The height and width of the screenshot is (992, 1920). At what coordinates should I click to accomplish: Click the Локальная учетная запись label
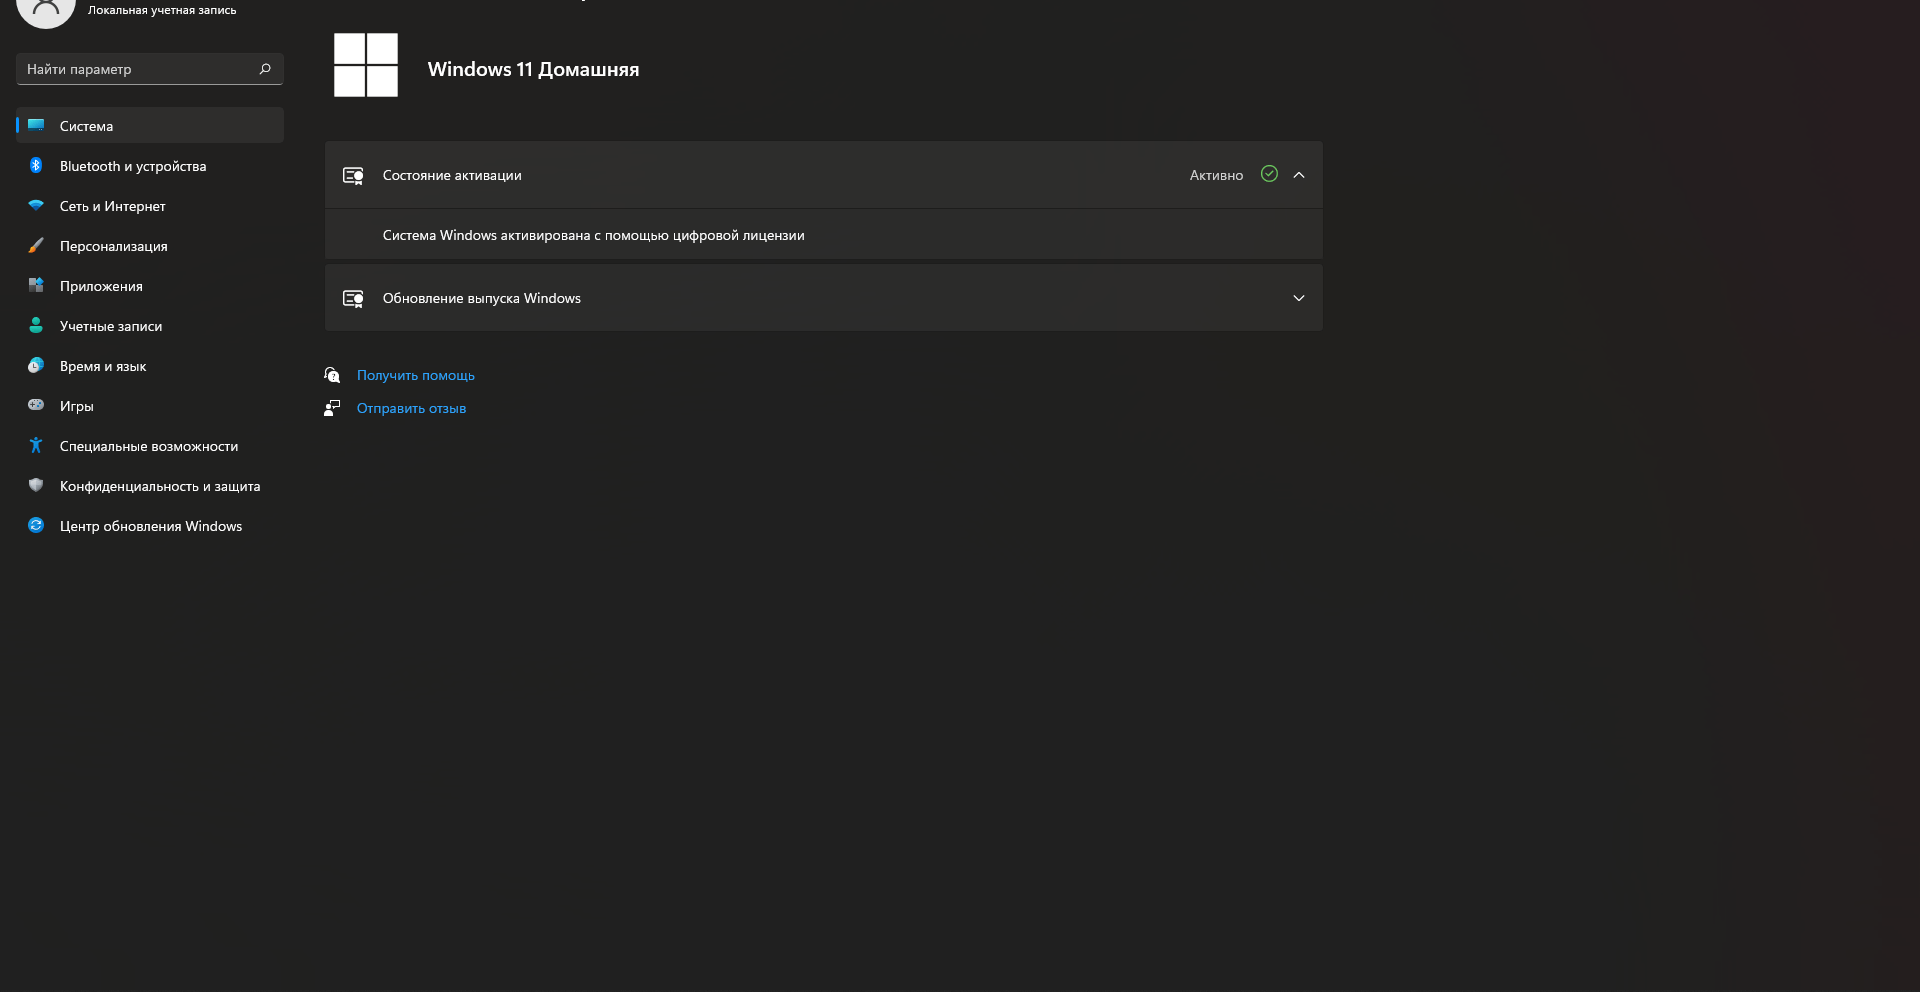pyautogui.click(x=162, y=10)
